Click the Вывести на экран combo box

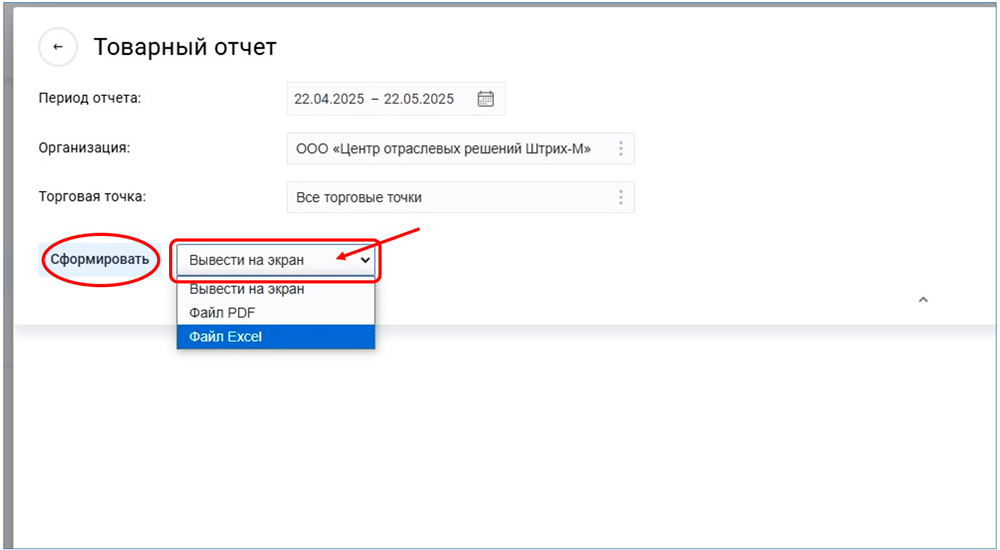tap(260, 260)
